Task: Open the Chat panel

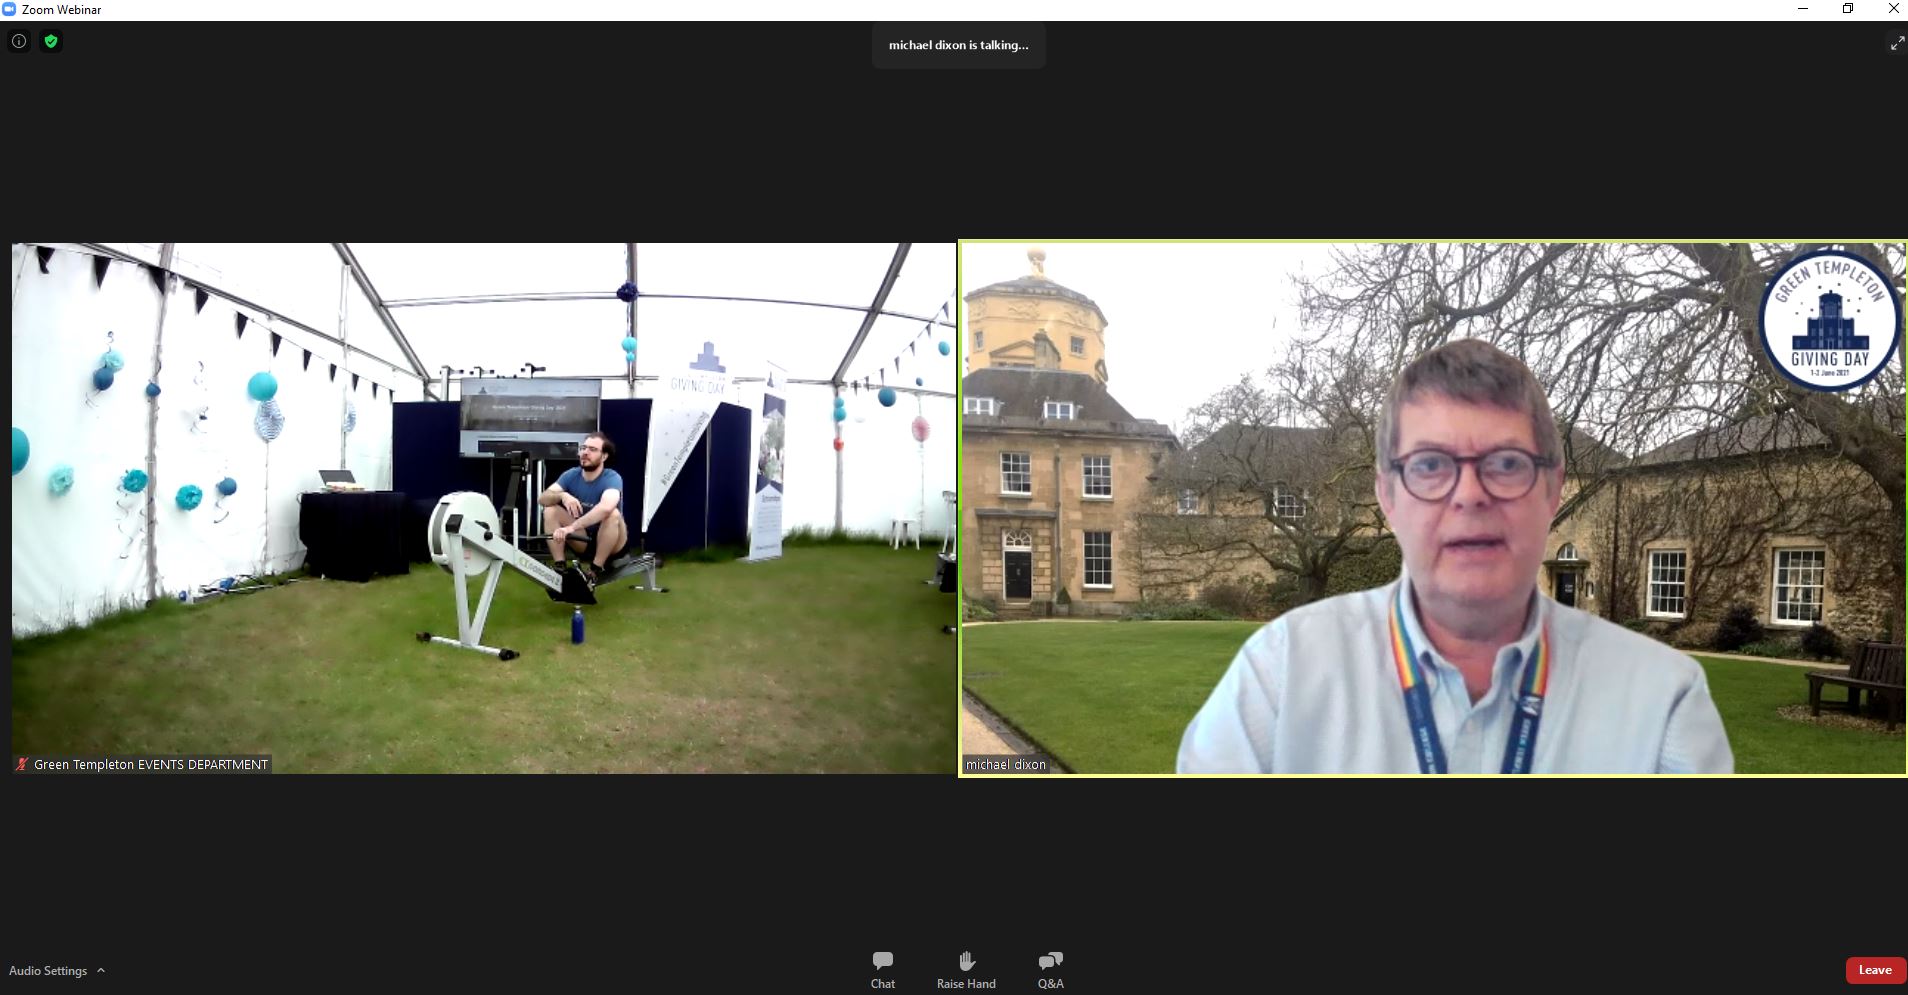Action: click(882, 969)
